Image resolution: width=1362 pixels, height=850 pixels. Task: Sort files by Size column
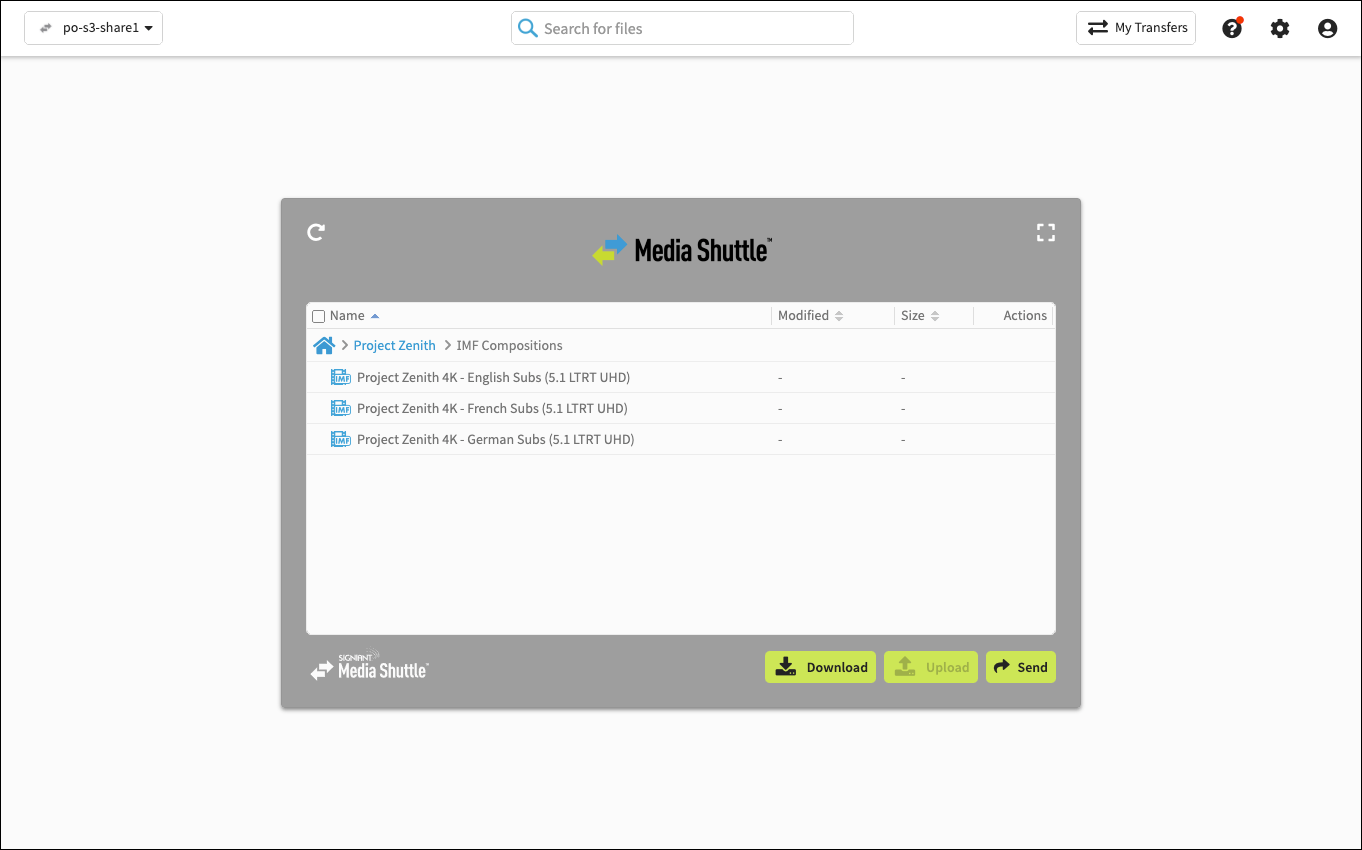[x=920, y=316]
